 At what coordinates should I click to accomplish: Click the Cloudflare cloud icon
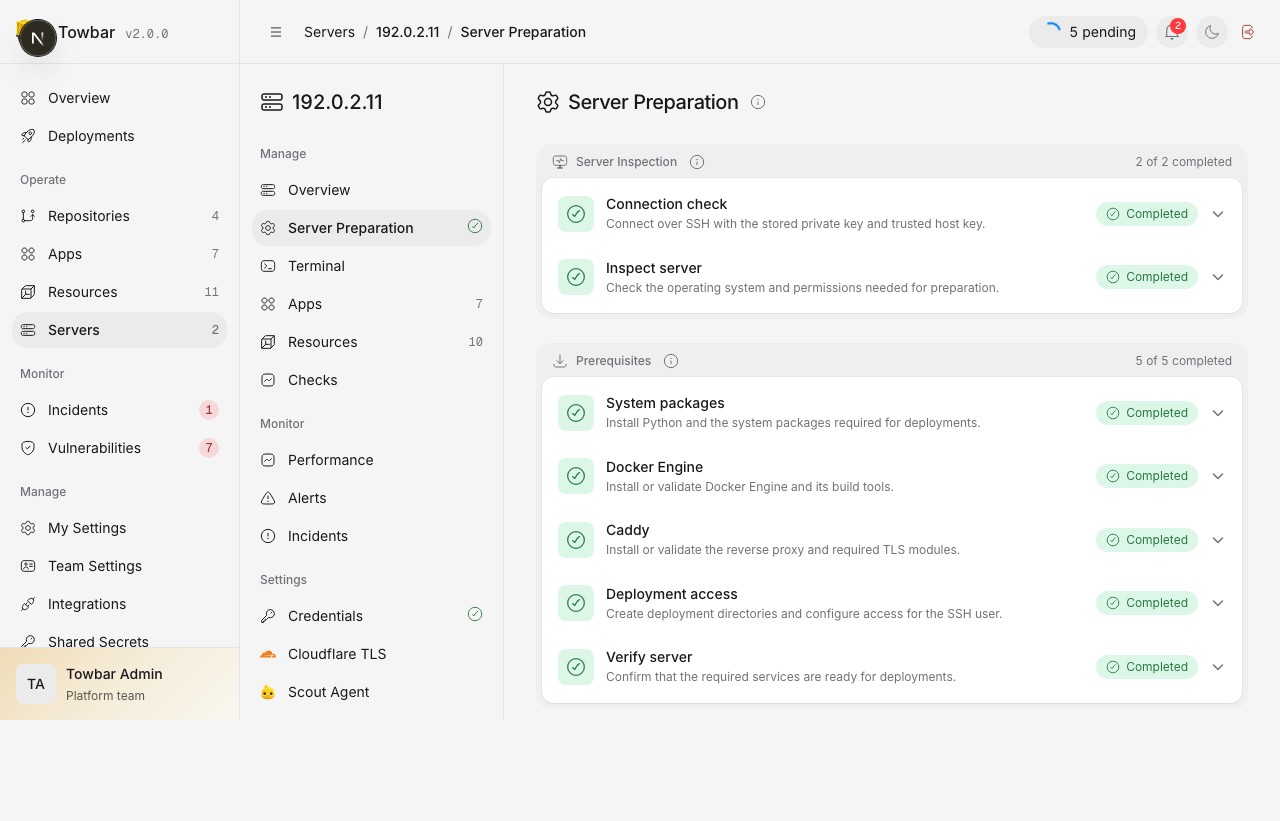(x=268, y=654)
